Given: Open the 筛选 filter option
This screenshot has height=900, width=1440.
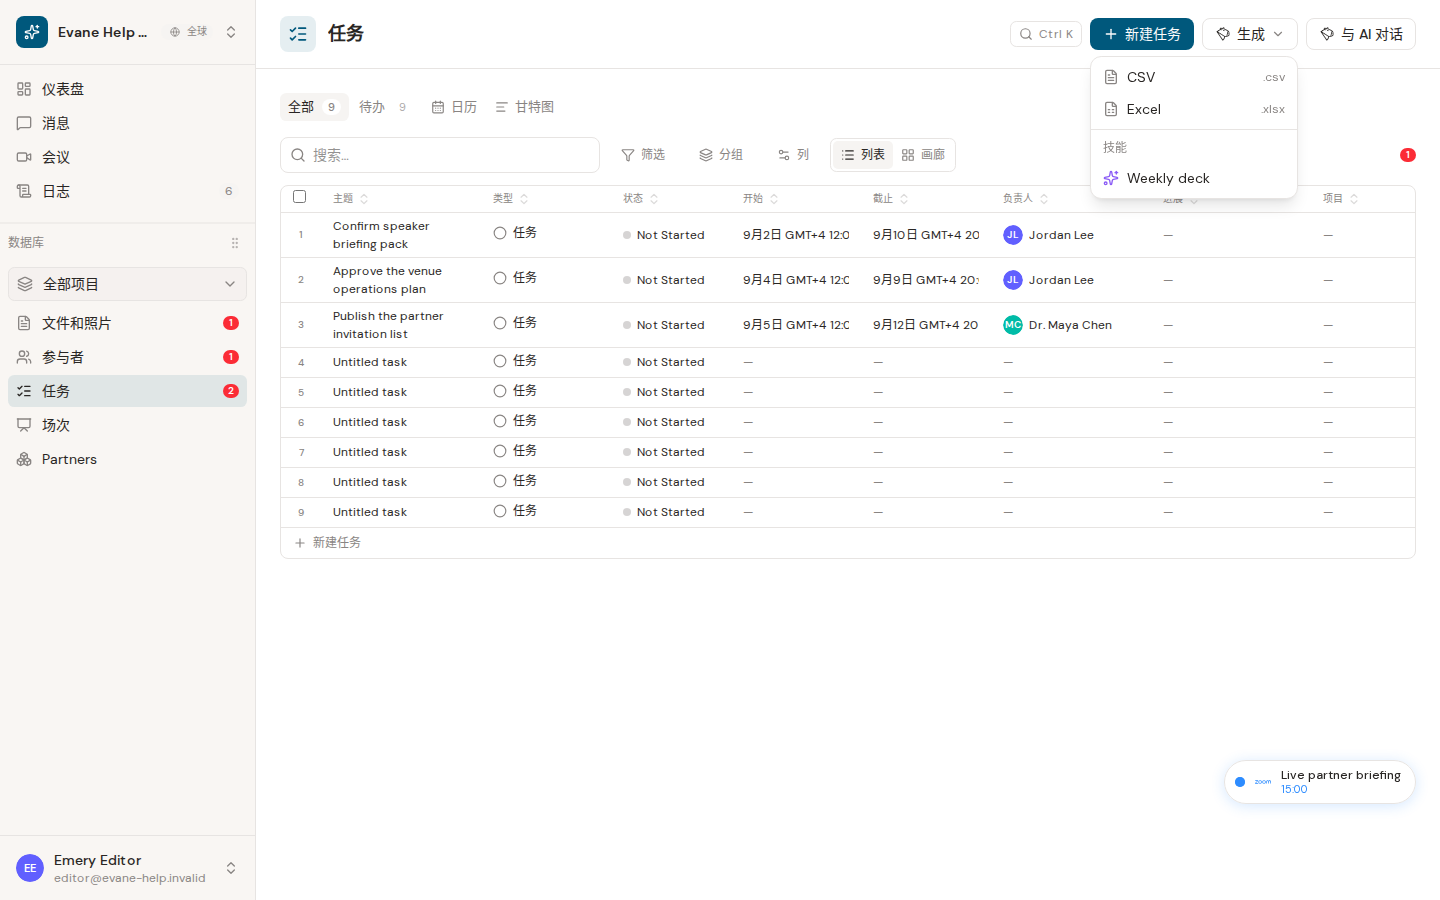Looking at the screenshot, I should point(643,155).
